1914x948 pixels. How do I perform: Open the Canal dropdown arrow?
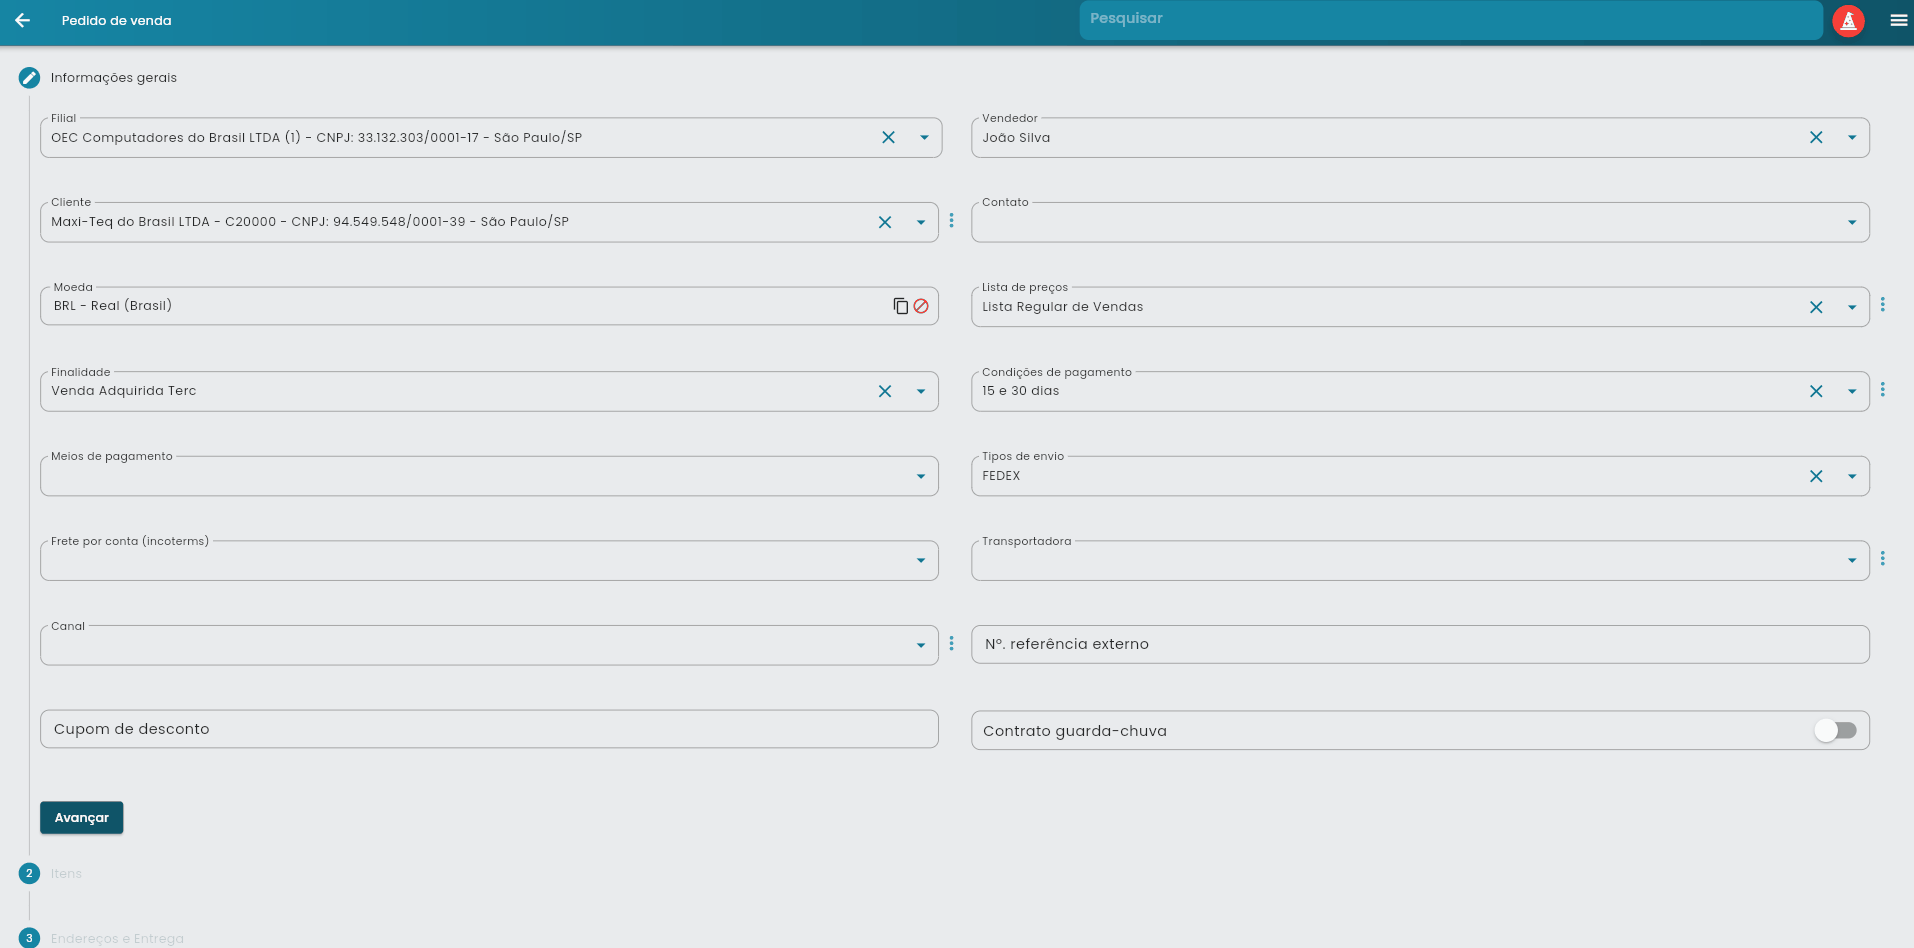pos(920,646)
